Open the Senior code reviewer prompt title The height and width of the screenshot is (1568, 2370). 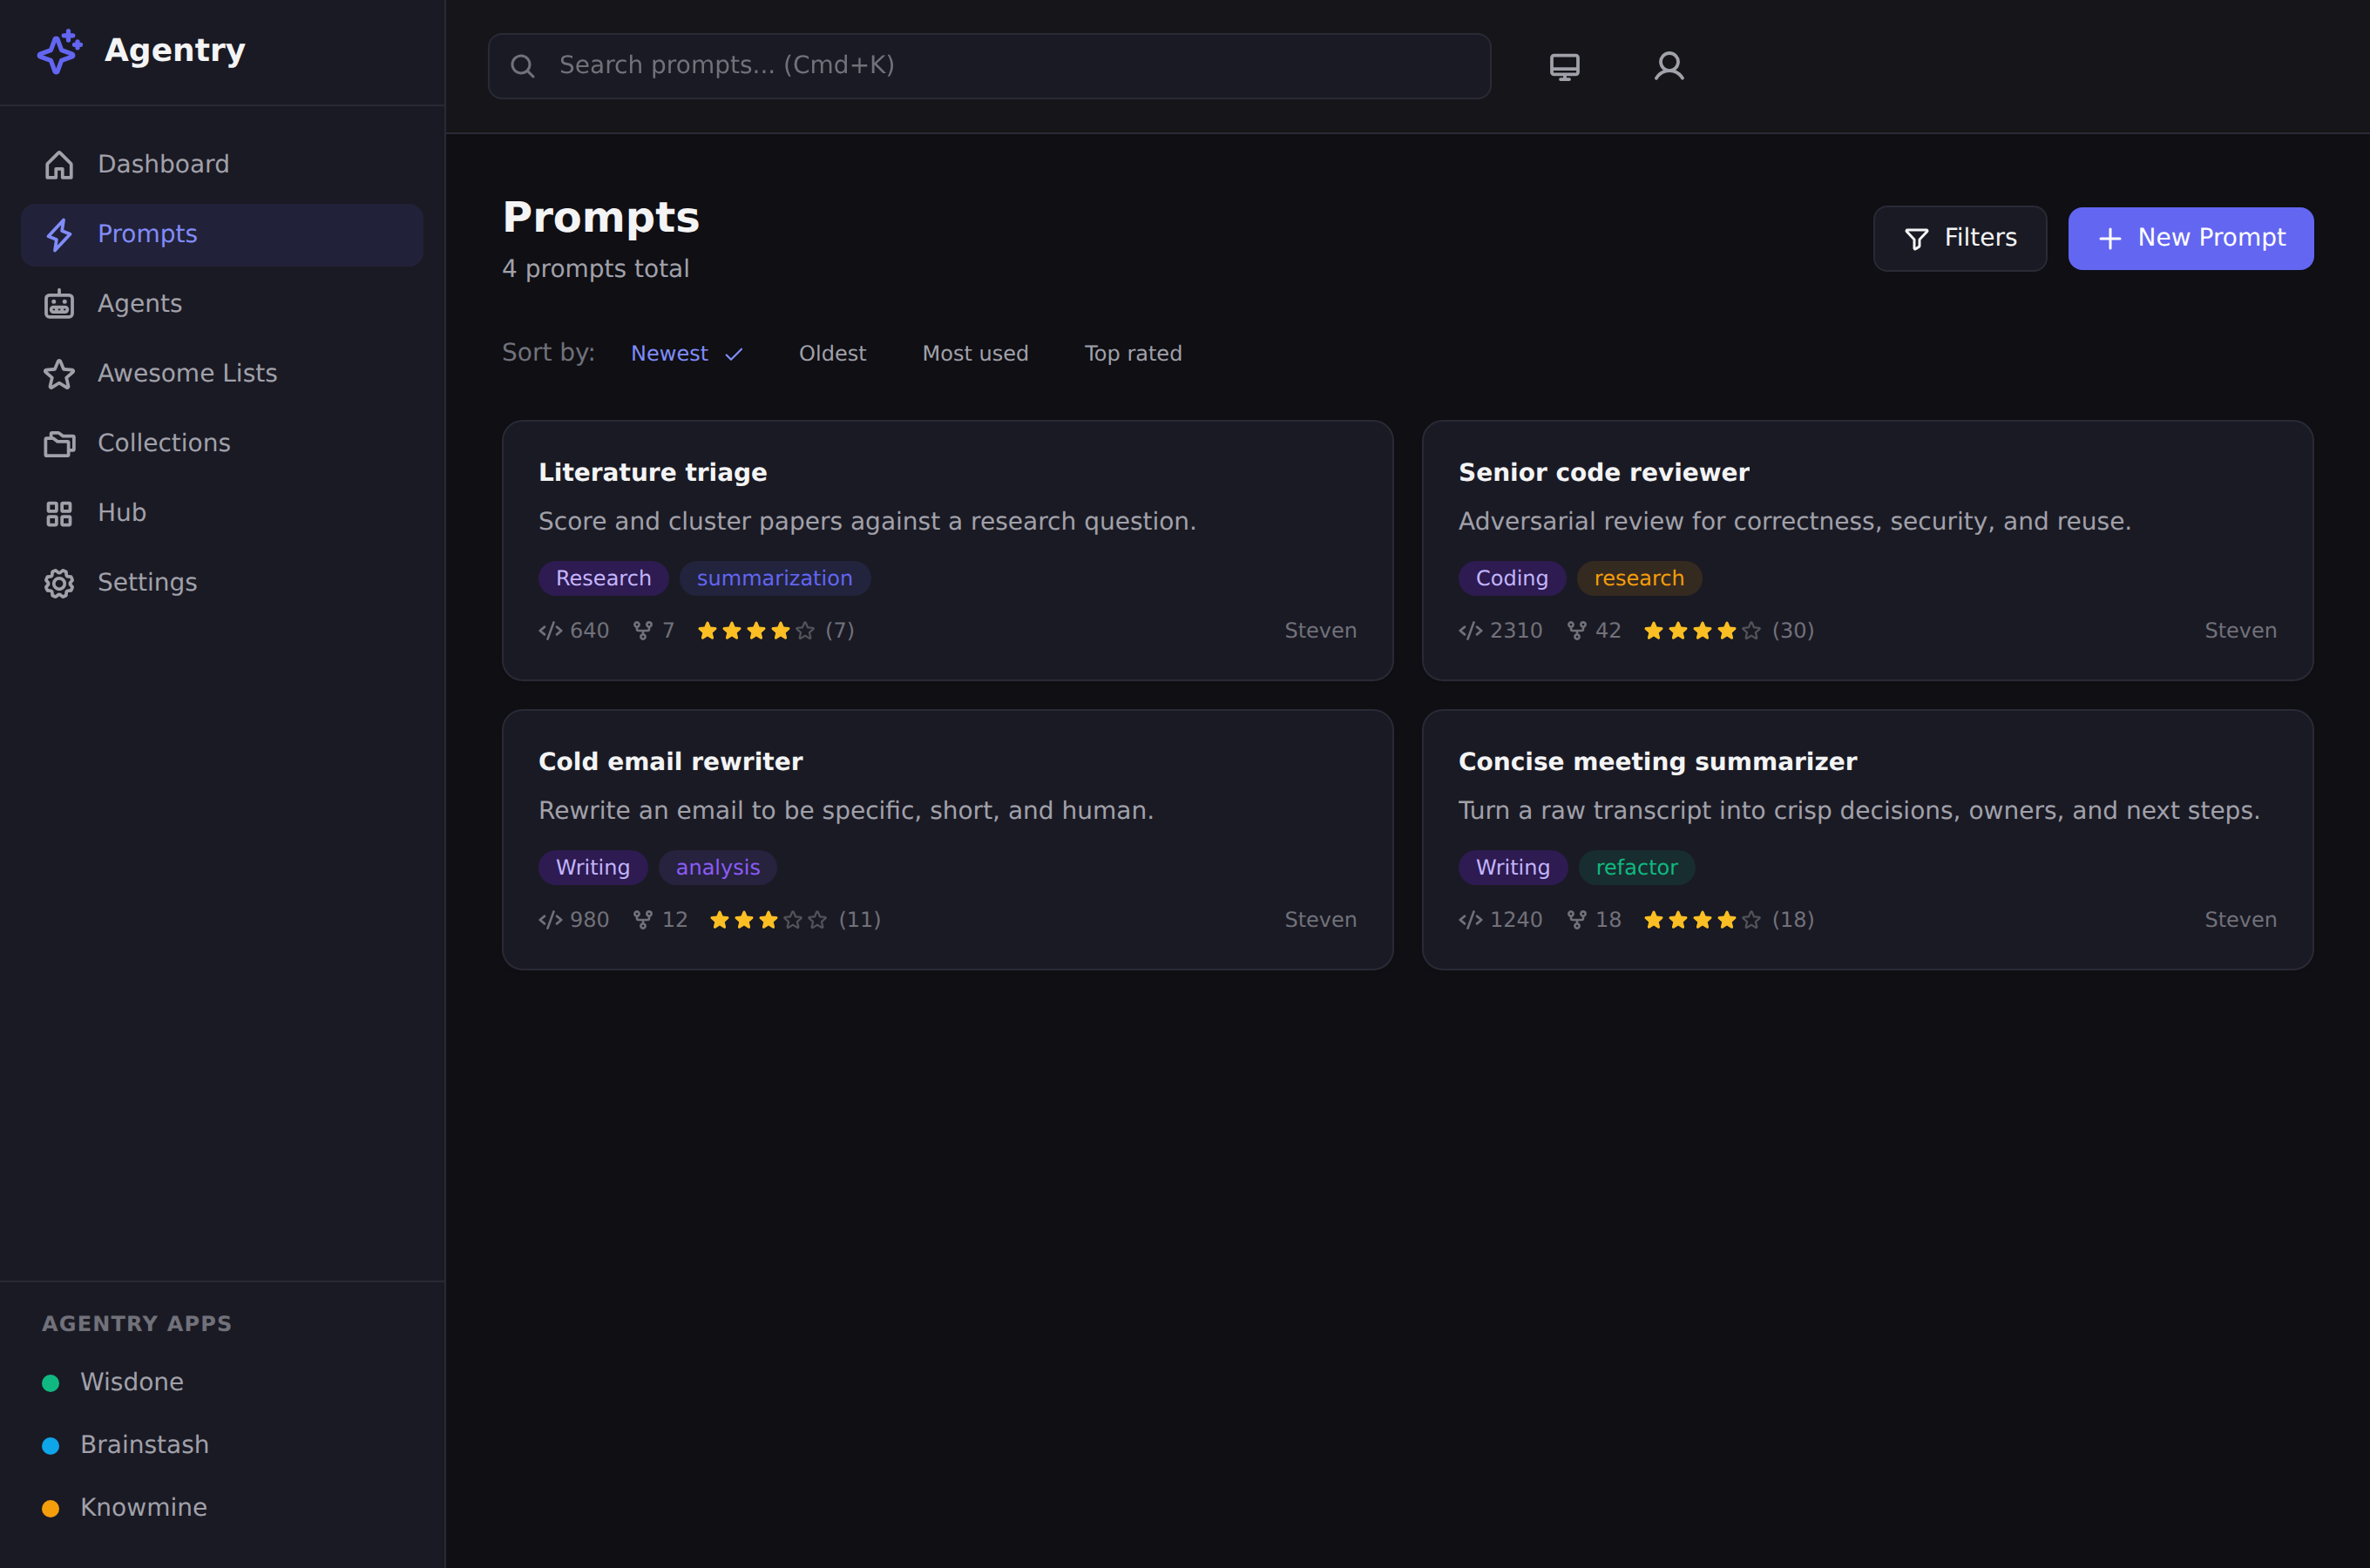(x=1603, y=472)
